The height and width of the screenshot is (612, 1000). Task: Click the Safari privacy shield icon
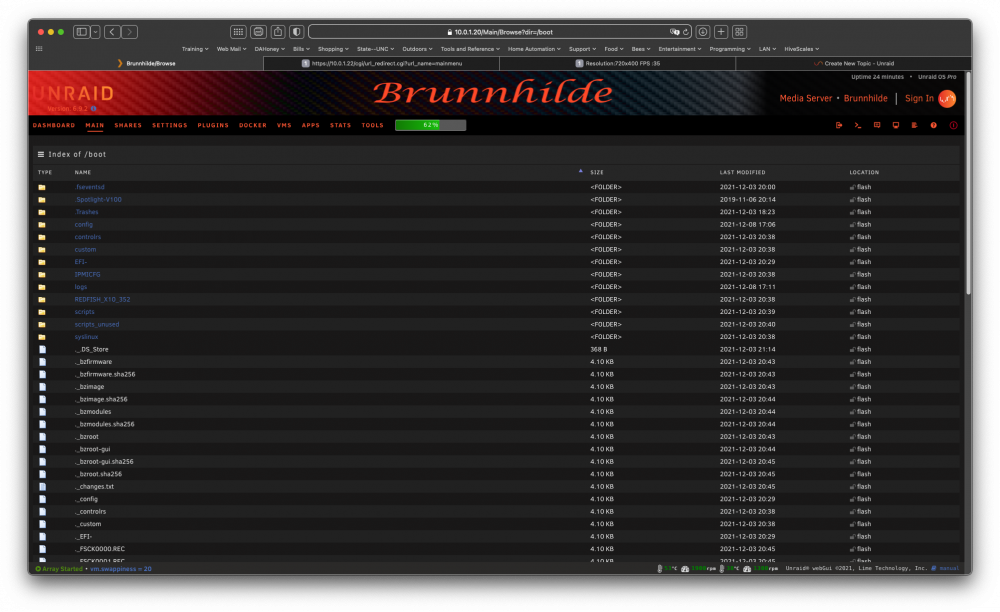click(x=297, y=32)
